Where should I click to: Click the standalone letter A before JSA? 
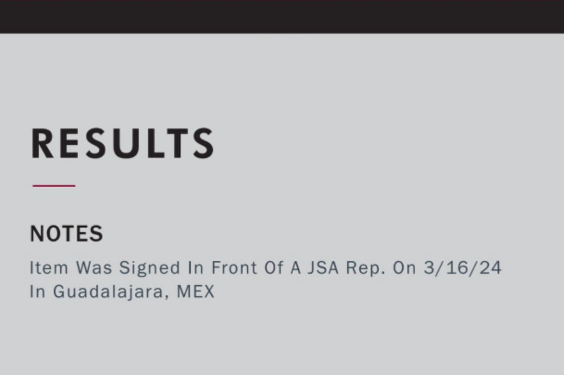pyautogui.click(x=295, y=268)
